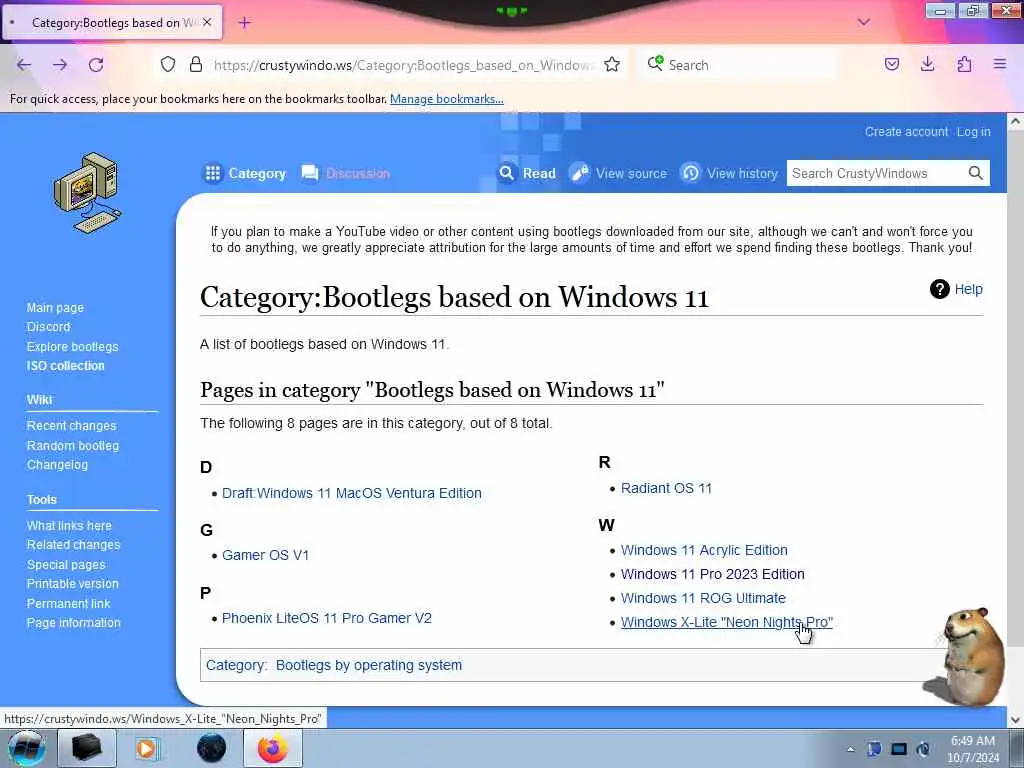Open the Category tab

tap(244, 173)
